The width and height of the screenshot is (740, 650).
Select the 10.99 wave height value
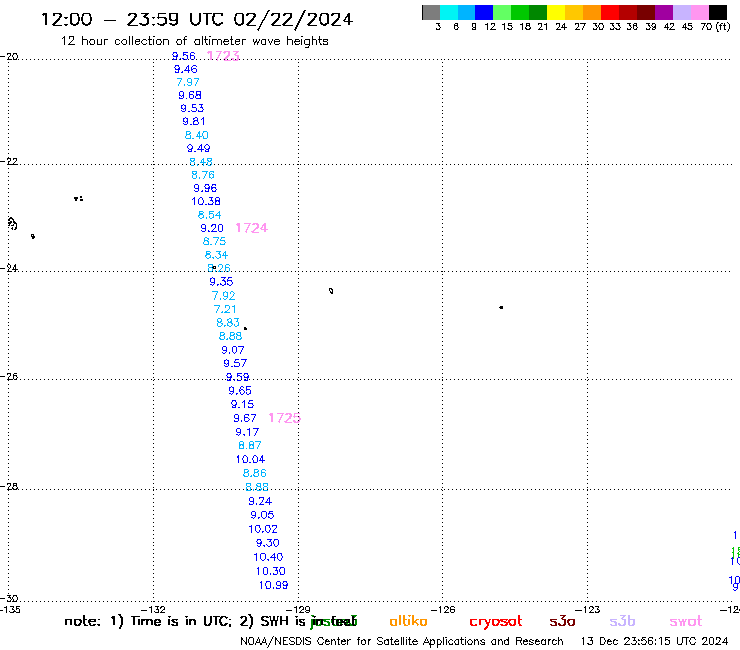pos(273,585)
